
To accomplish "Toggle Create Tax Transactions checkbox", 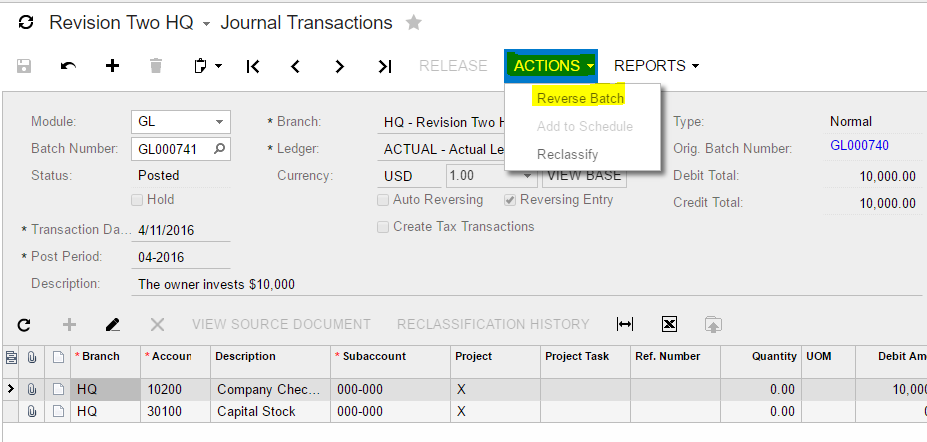I will click(383, 227).
